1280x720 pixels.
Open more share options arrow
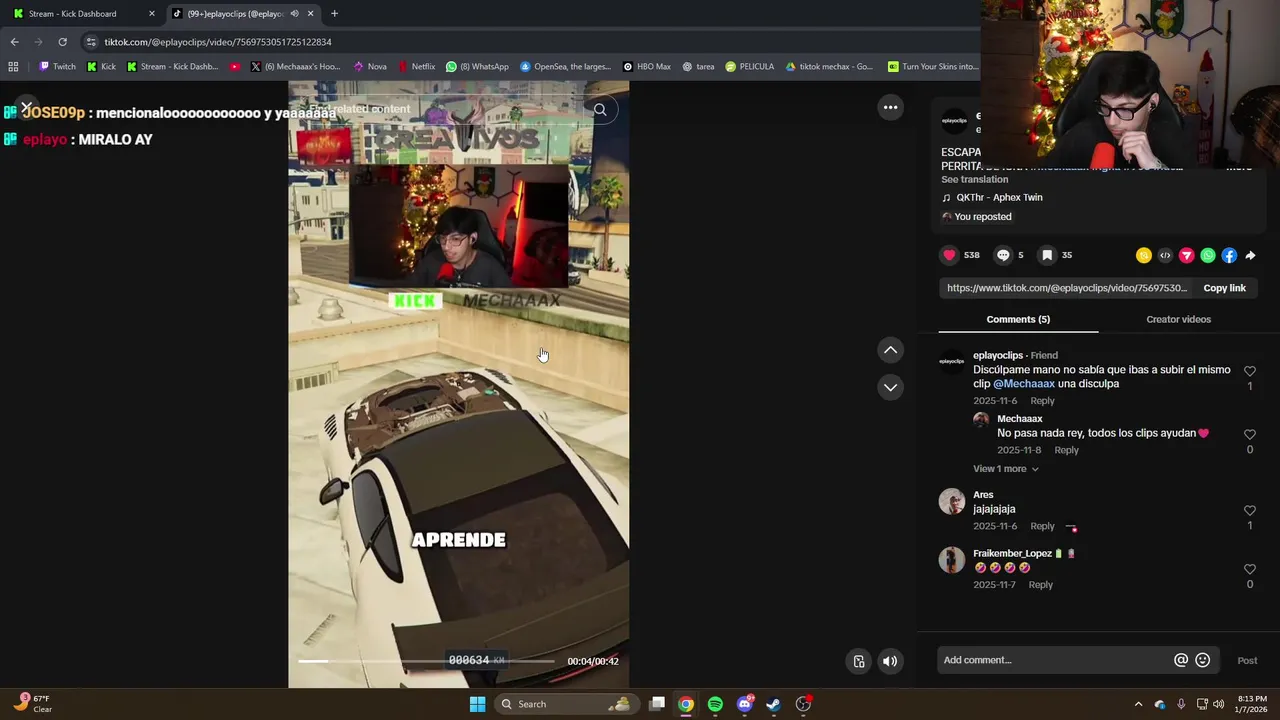pos(1250,256)
